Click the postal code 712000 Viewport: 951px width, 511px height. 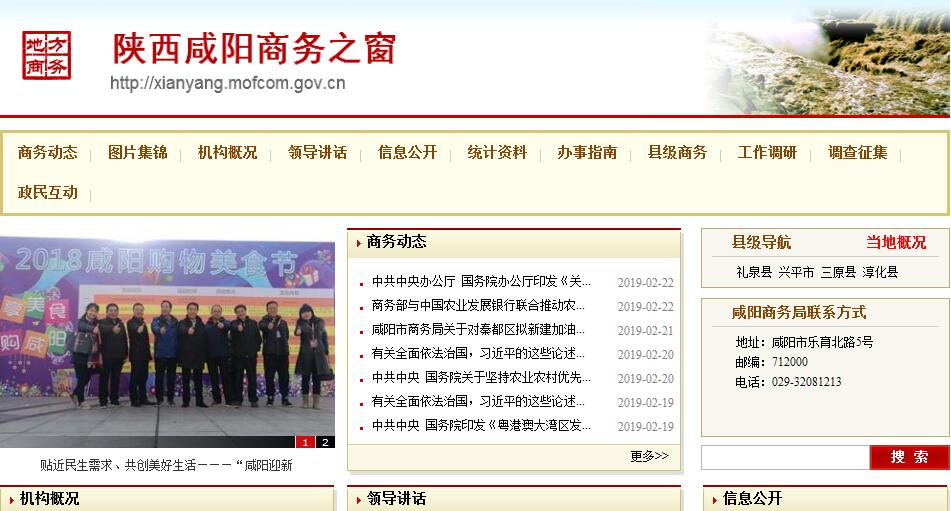coord(789,362)
